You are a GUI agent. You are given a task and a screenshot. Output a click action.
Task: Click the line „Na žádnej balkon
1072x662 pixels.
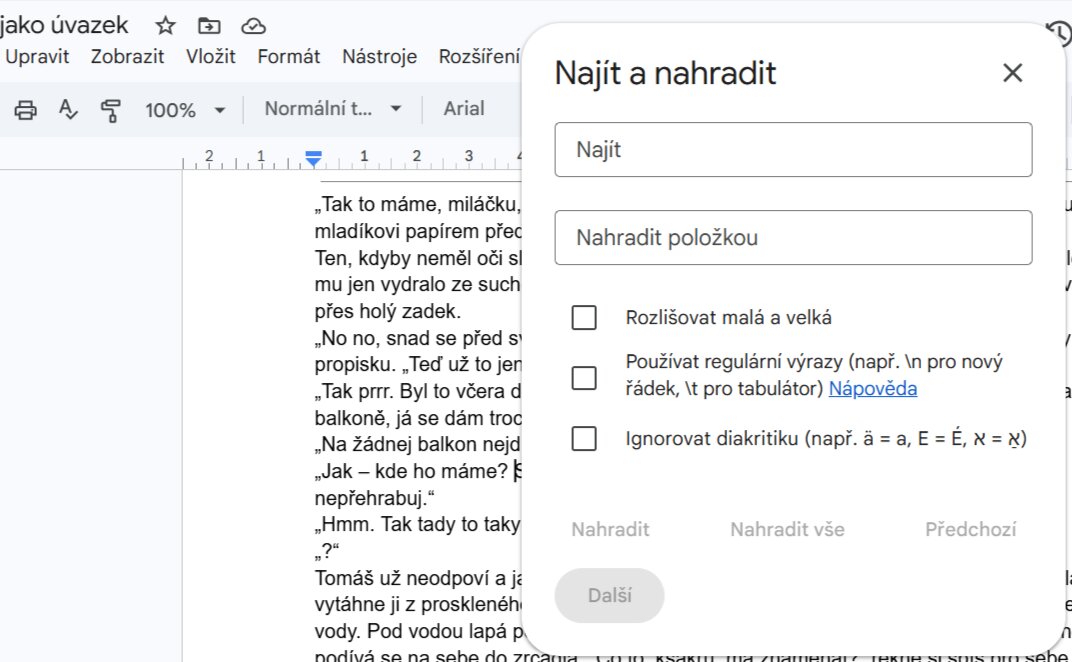point(418,445)
